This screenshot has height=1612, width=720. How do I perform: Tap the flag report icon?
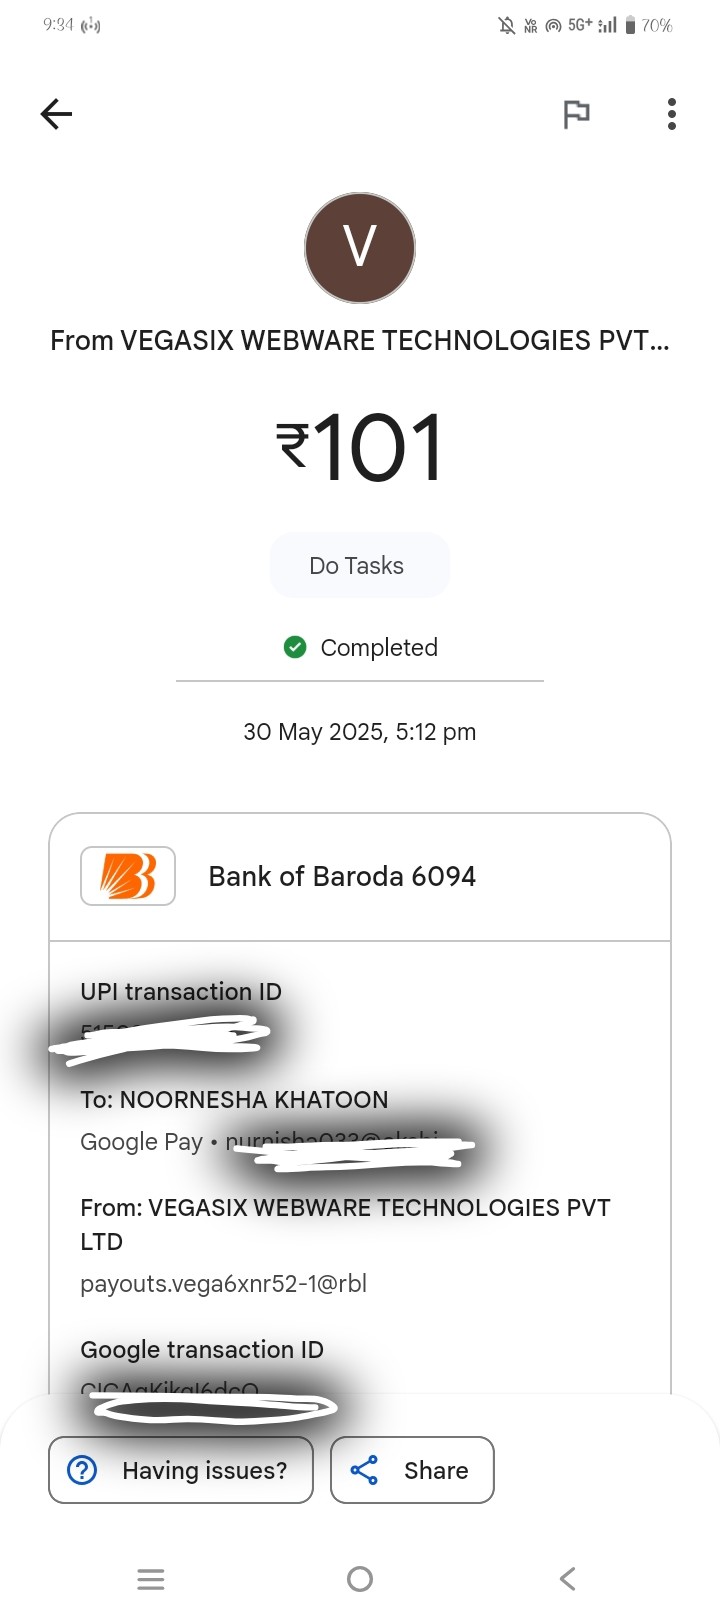[x=576, y=114]
